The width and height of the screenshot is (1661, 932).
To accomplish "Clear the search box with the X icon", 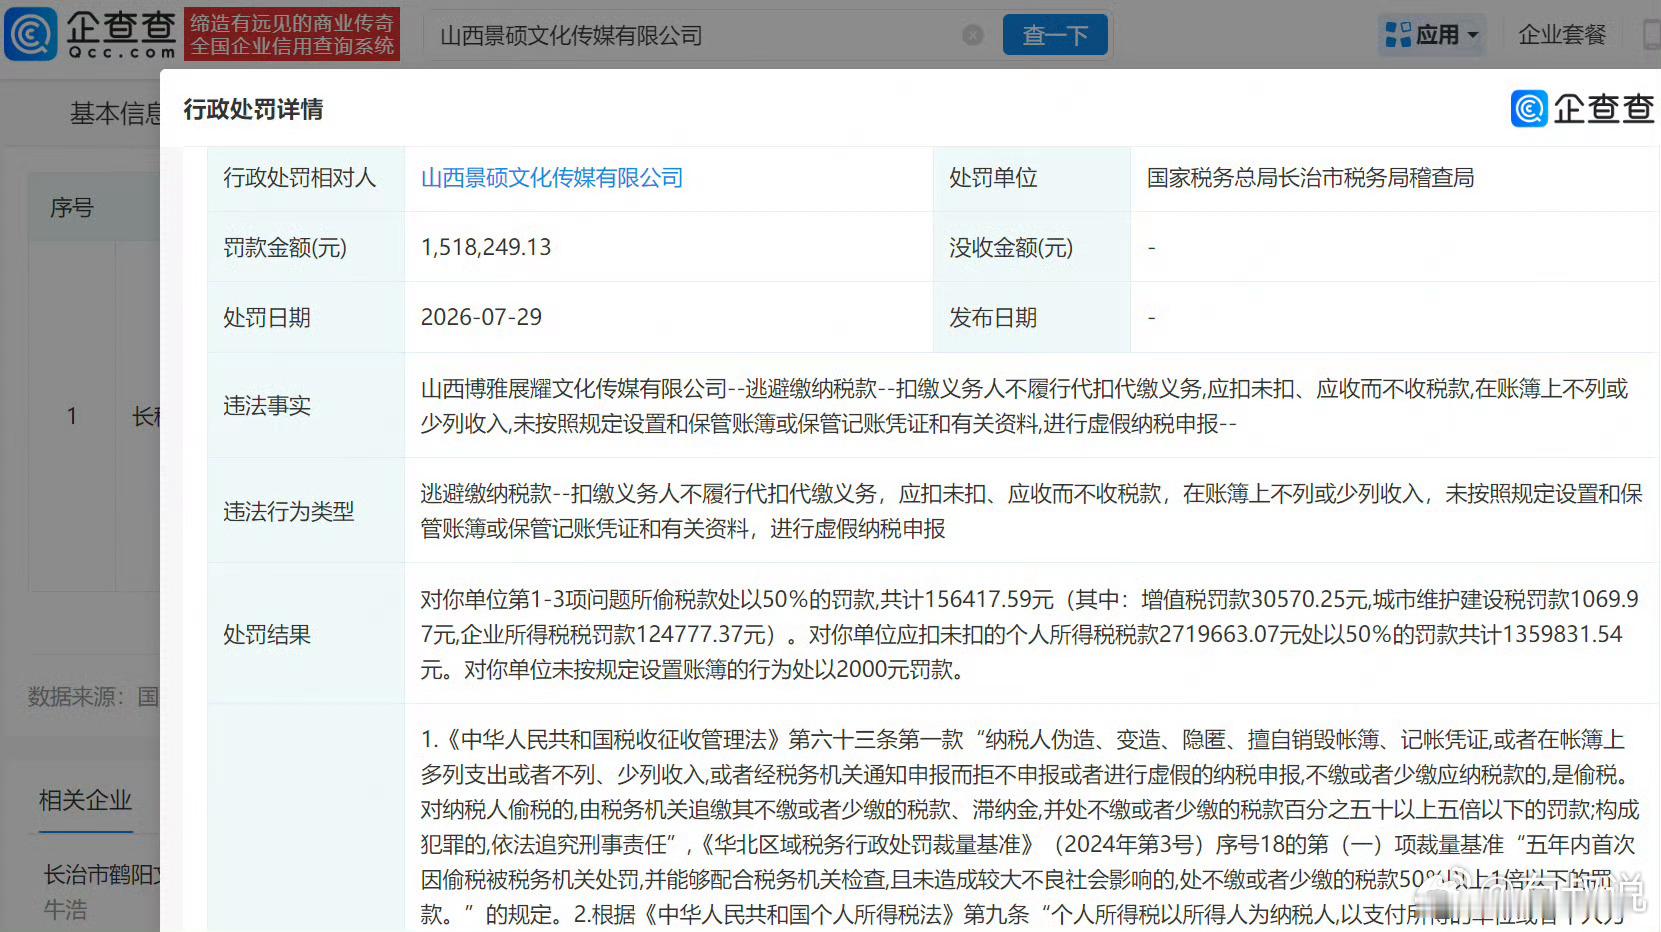I will [972, 35].
